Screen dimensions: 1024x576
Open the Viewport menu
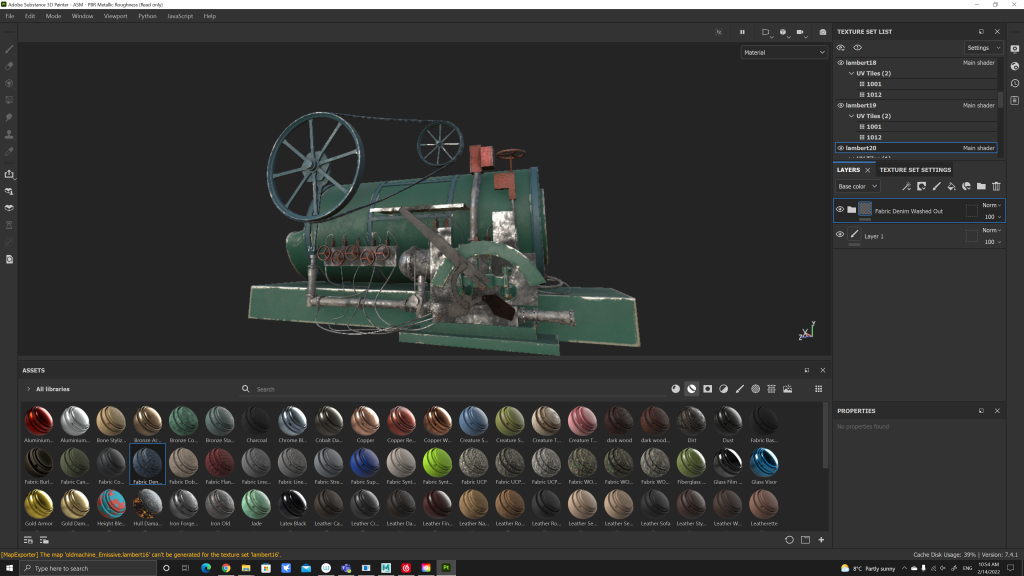tap(115, 16)
